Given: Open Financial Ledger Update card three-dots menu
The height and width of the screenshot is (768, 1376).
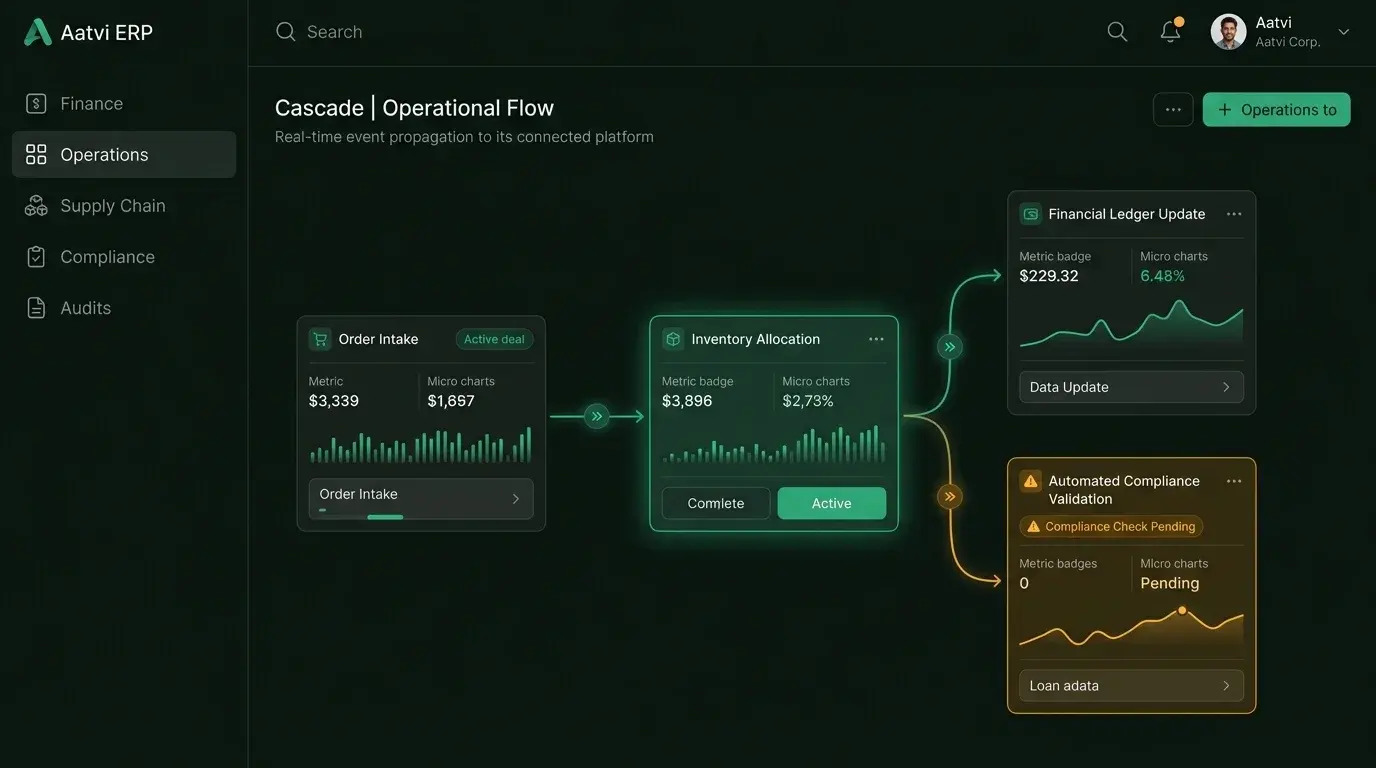Looking at the screenshot, I should click(x=1234, y=214).
